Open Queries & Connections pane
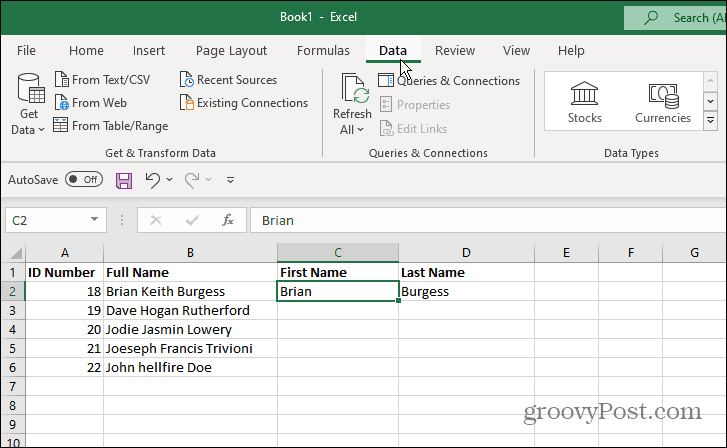The width and height of the screenshot is (727, 448). click(449, 81)
